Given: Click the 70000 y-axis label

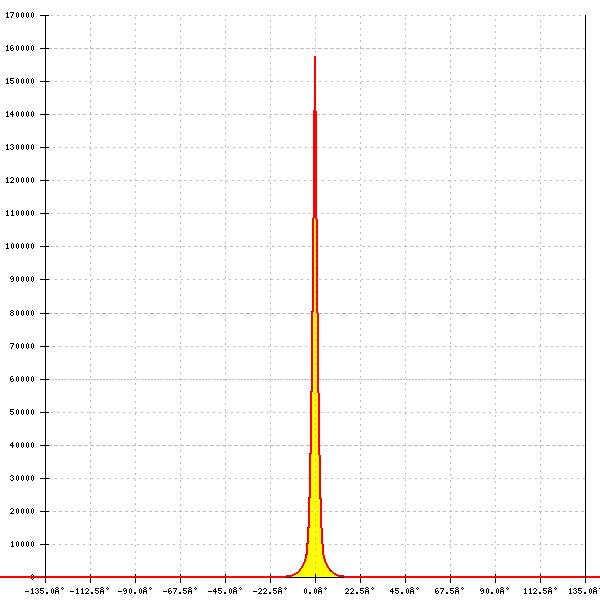Looking at the screenshot, I should pos(22,346).
